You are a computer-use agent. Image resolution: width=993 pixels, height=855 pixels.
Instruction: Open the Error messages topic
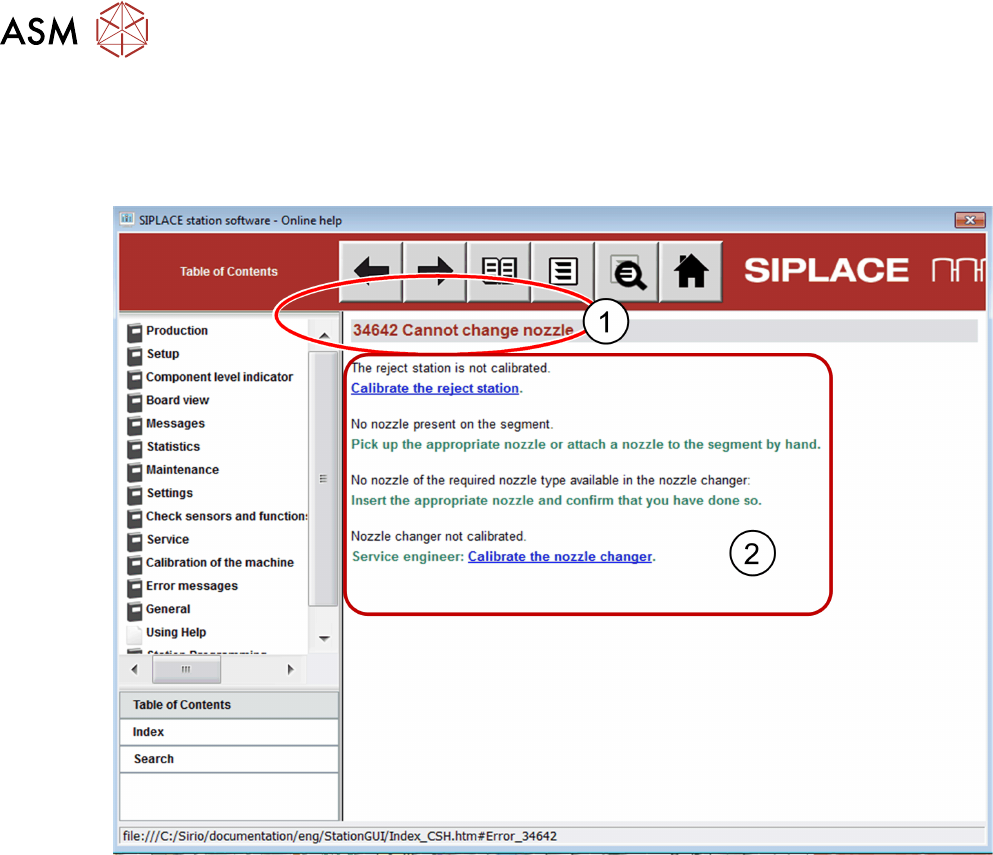tap(192, 586)
